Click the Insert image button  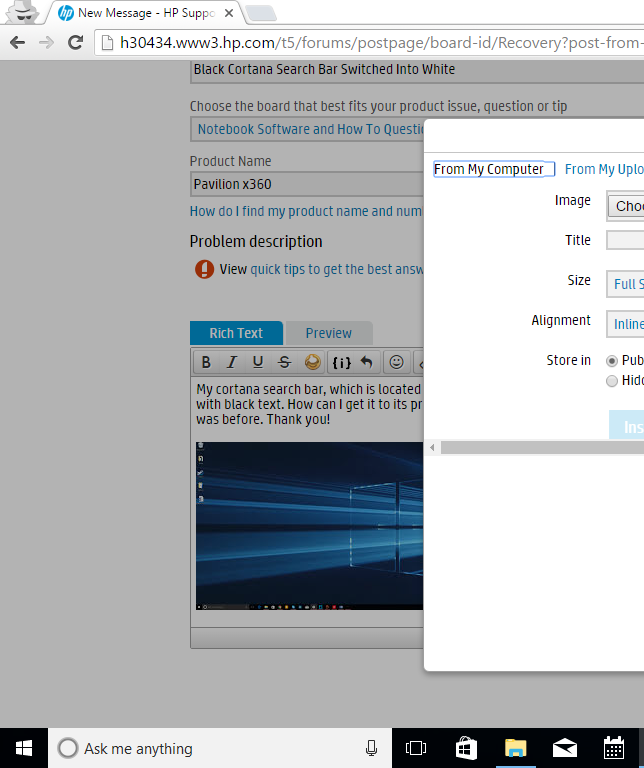click(627, 425)
